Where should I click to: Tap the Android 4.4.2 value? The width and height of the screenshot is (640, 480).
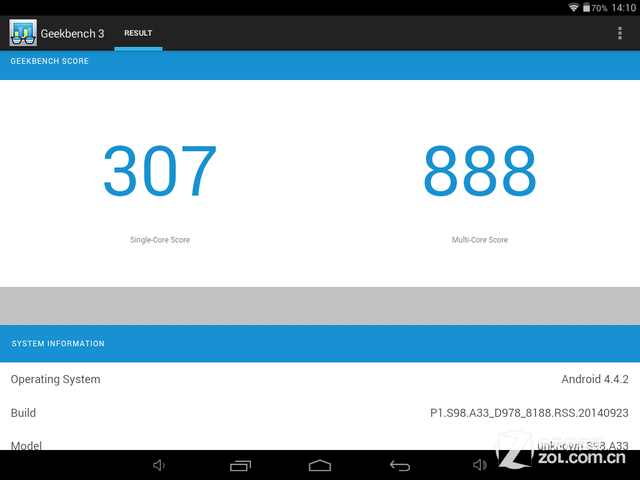[x=595, y=379]
